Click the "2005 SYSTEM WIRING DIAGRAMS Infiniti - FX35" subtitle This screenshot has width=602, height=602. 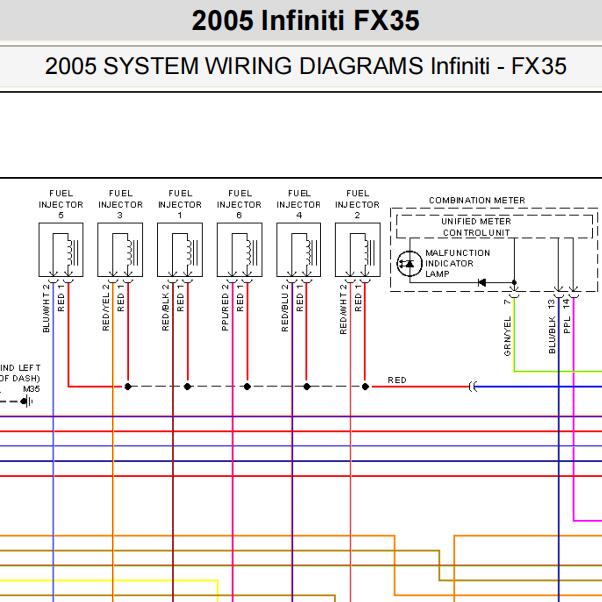pos(306,66)
